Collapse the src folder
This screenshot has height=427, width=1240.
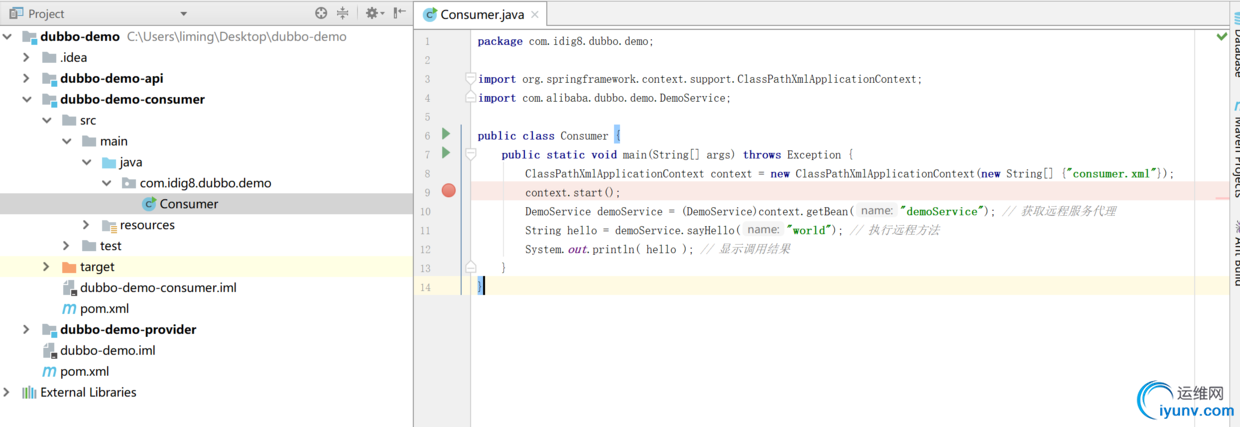point(47,120)
